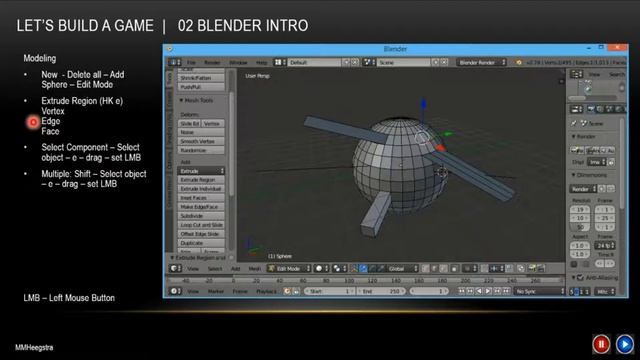Open the Mesh menu in 3D header
The height and width of the screenshot is (360, 640).
254,269
